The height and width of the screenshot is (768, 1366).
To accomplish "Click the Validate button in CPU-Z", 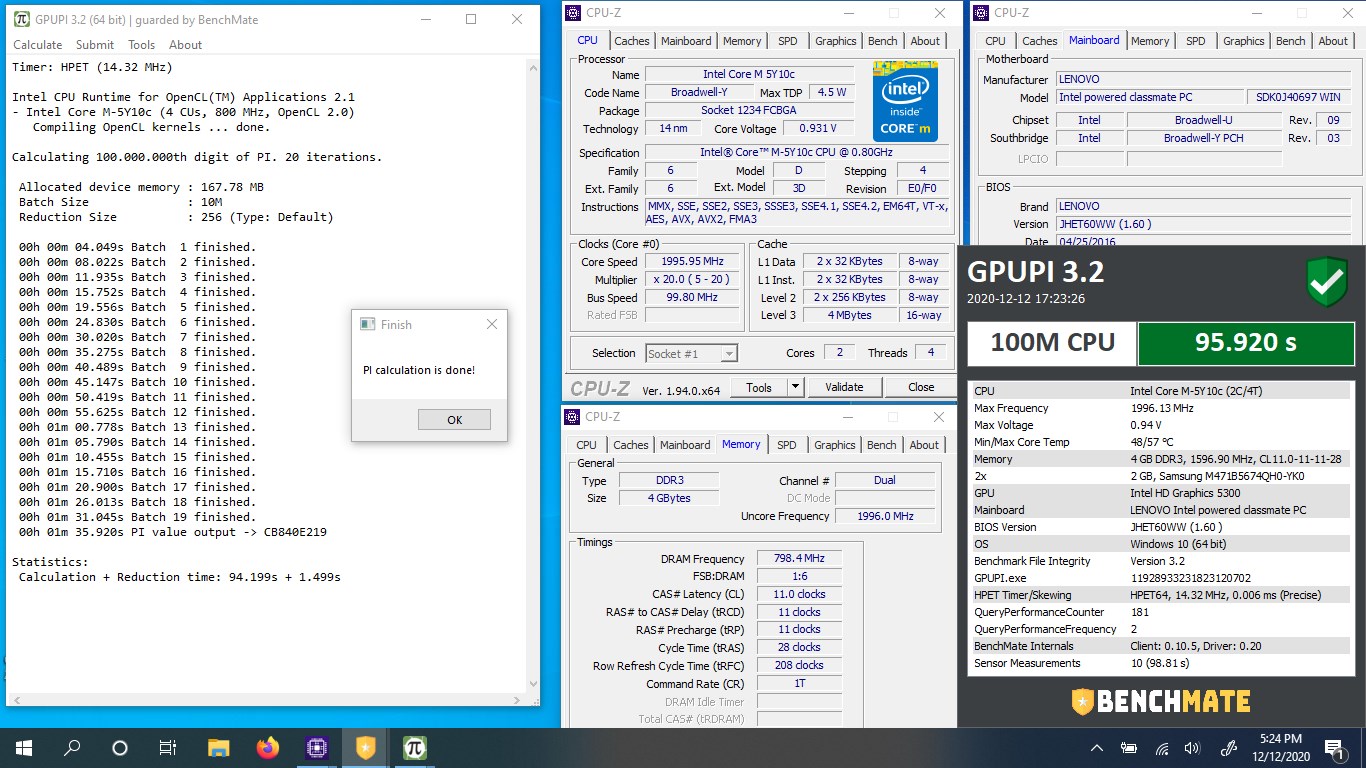I will pyautogui.click(x=844, y=387).
